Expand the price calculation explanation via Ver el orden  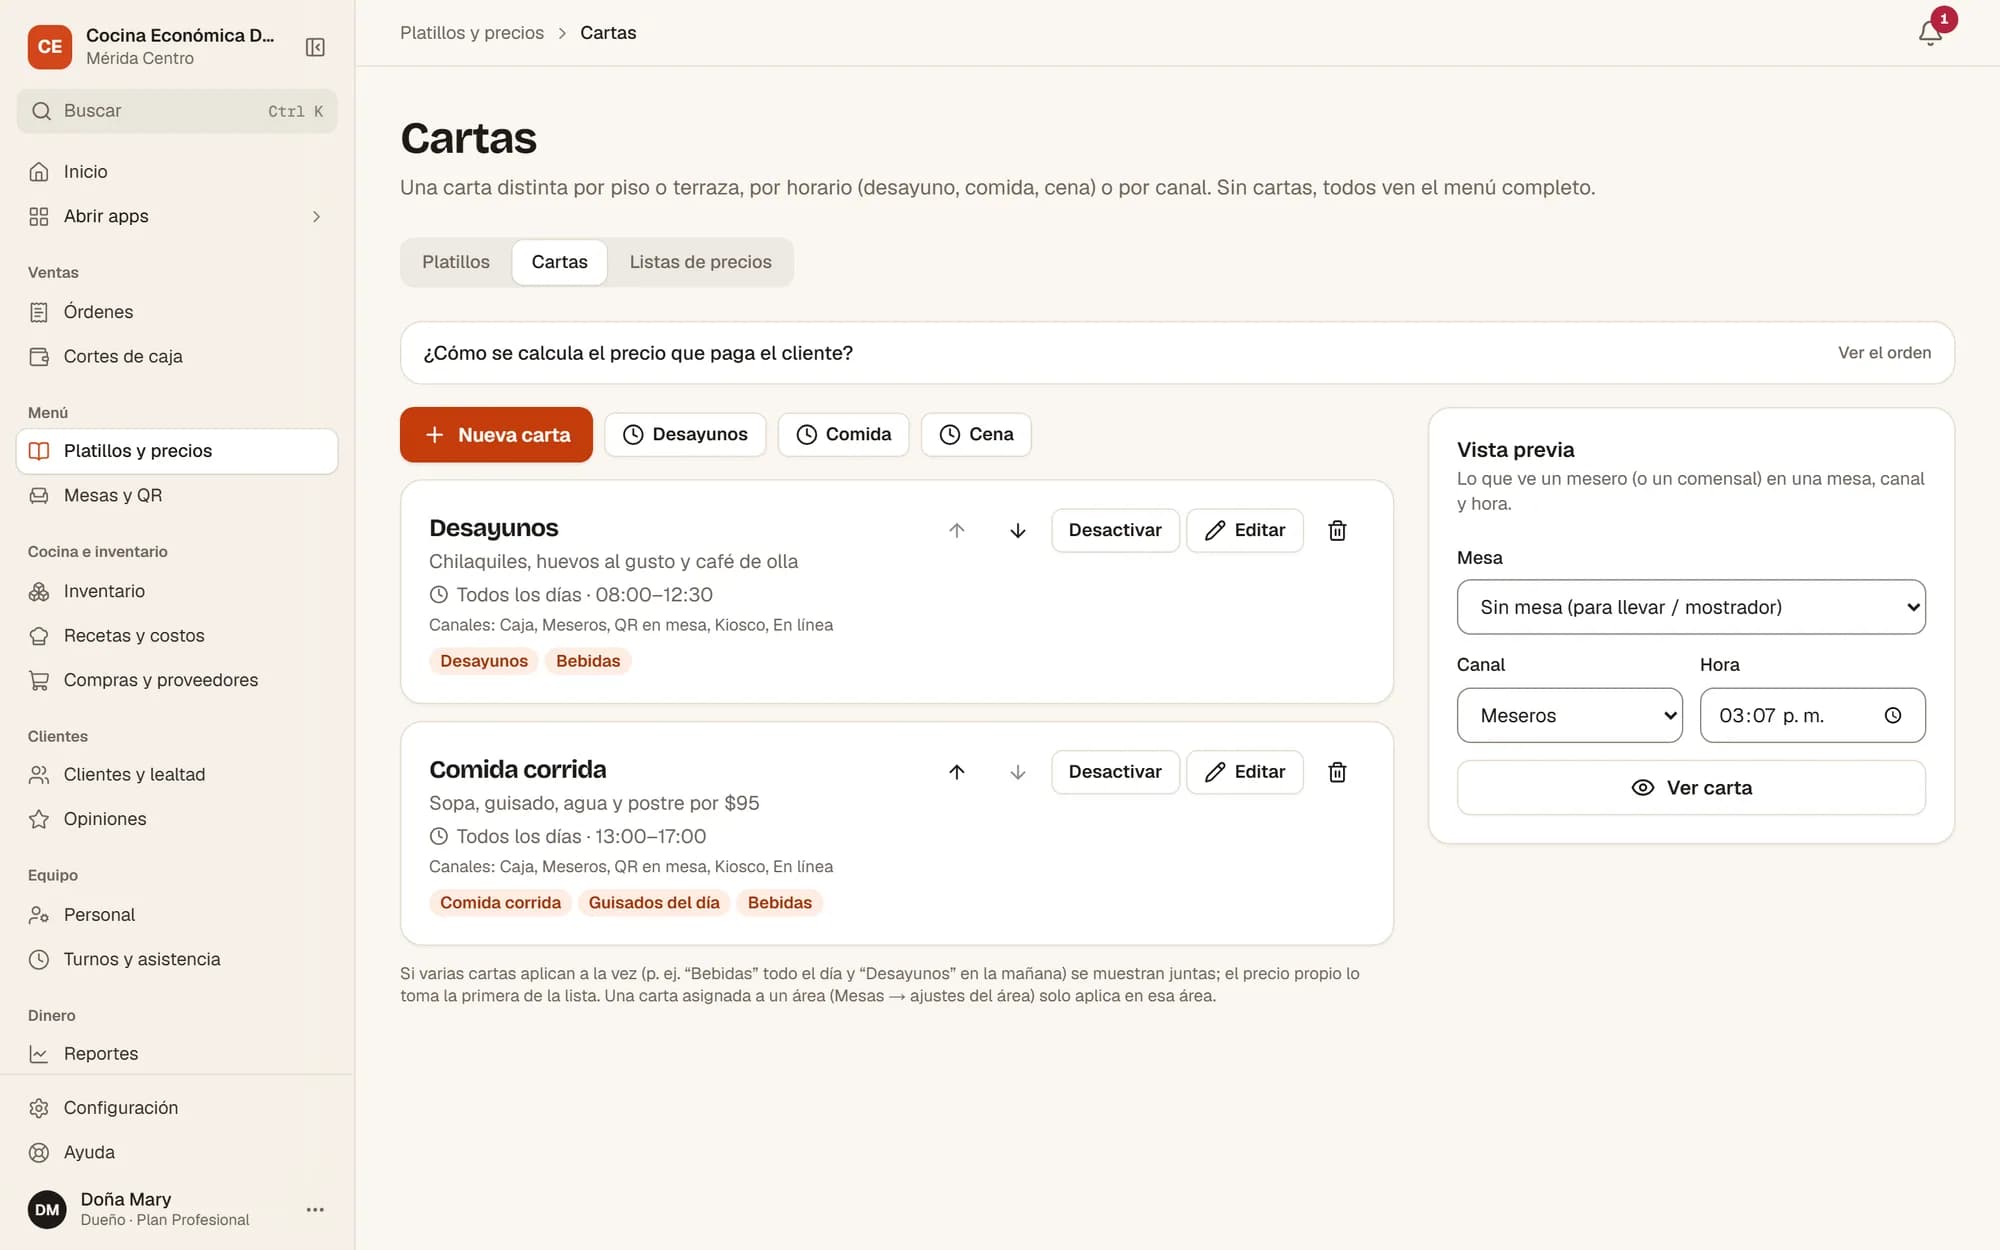(1884, 353)
